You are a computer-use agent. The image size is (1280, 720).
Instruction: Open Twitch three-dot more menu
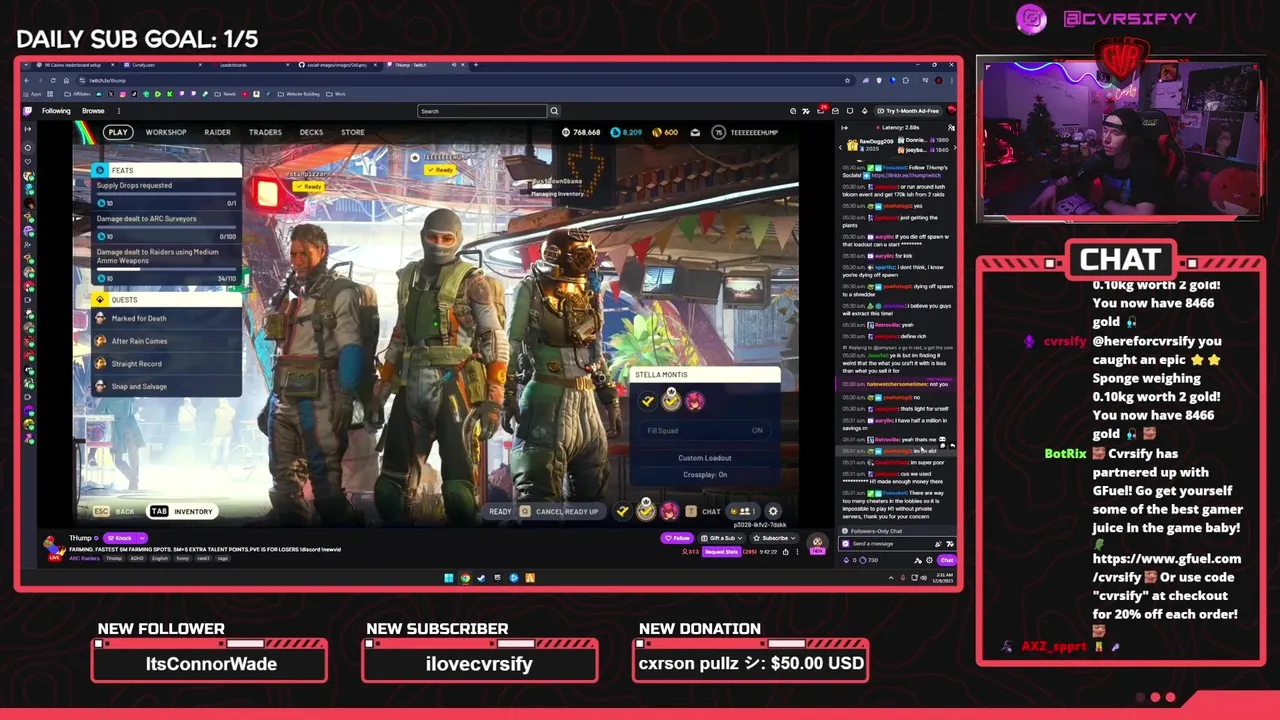[119, 111]
